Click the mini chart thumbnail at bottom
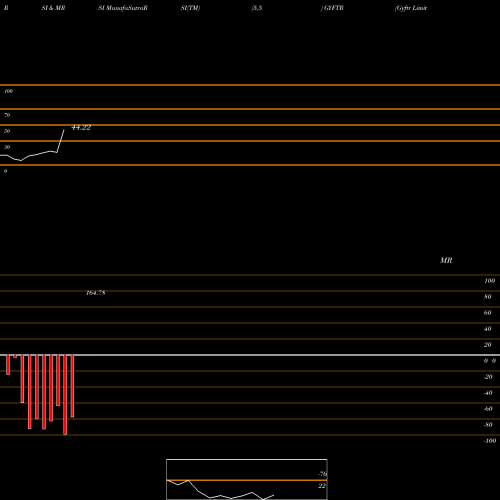The width and height of the screenshot is (500, 500). [247, 479]
